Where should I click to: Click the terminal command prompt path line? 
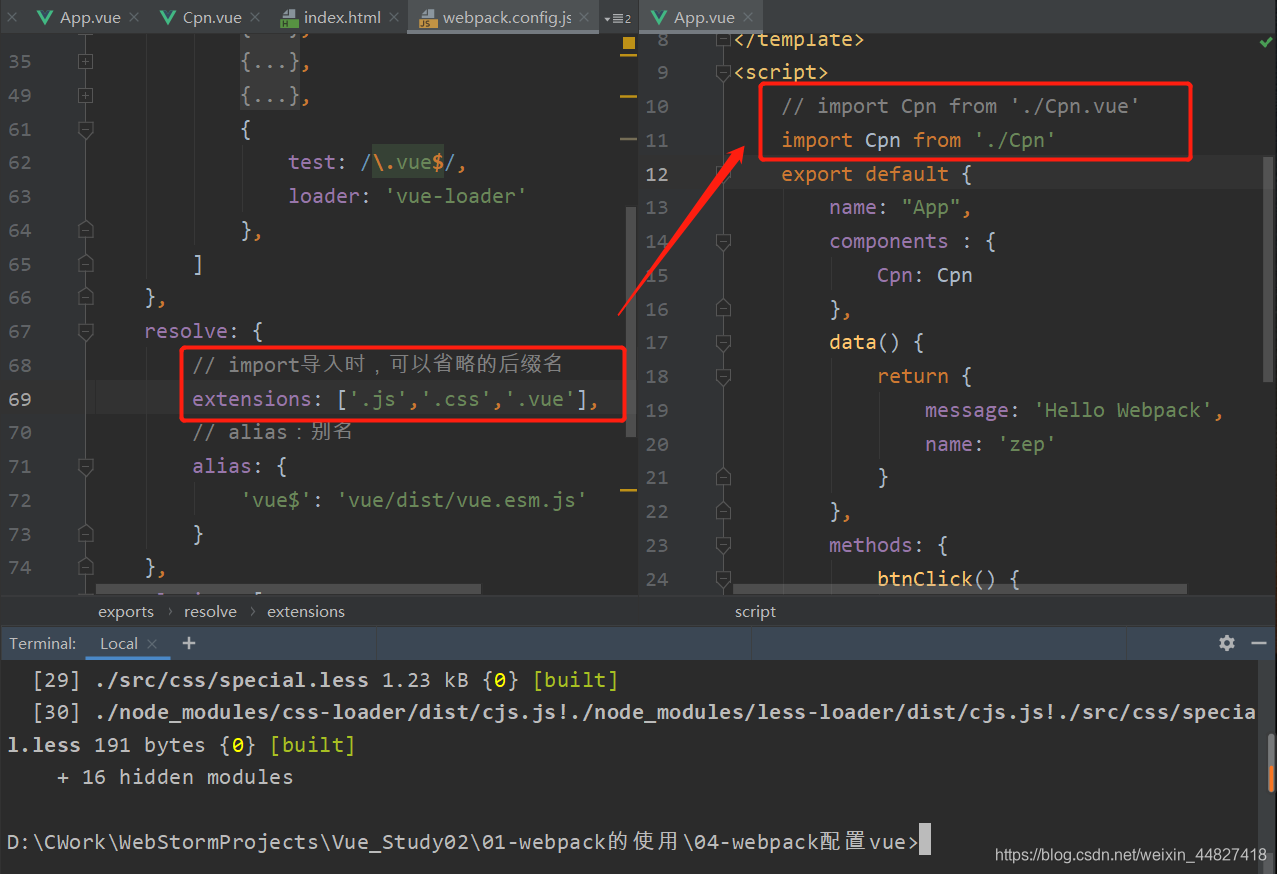tap(462, 842)
